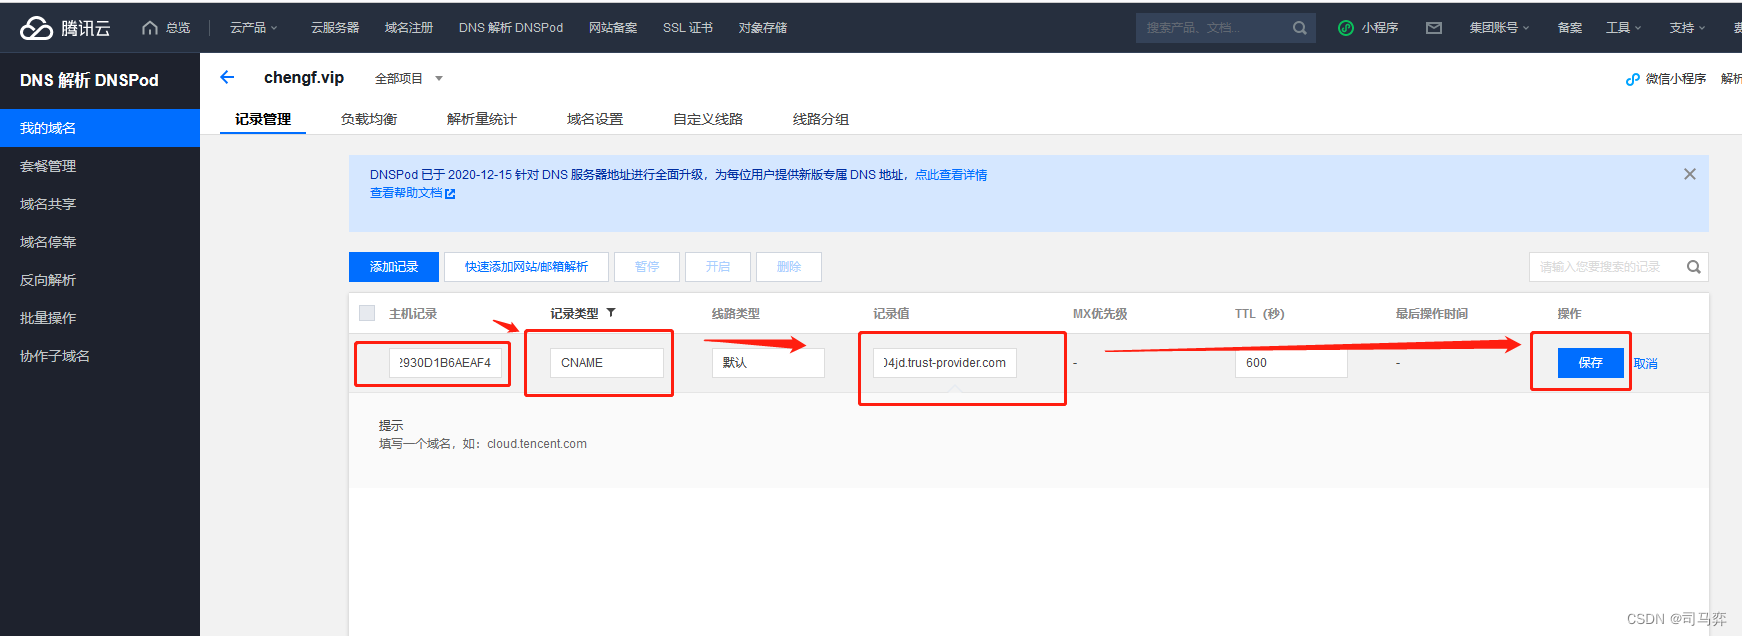Click the 开启 button
The image size is (1742, 636).
click(x=718, y=267)
